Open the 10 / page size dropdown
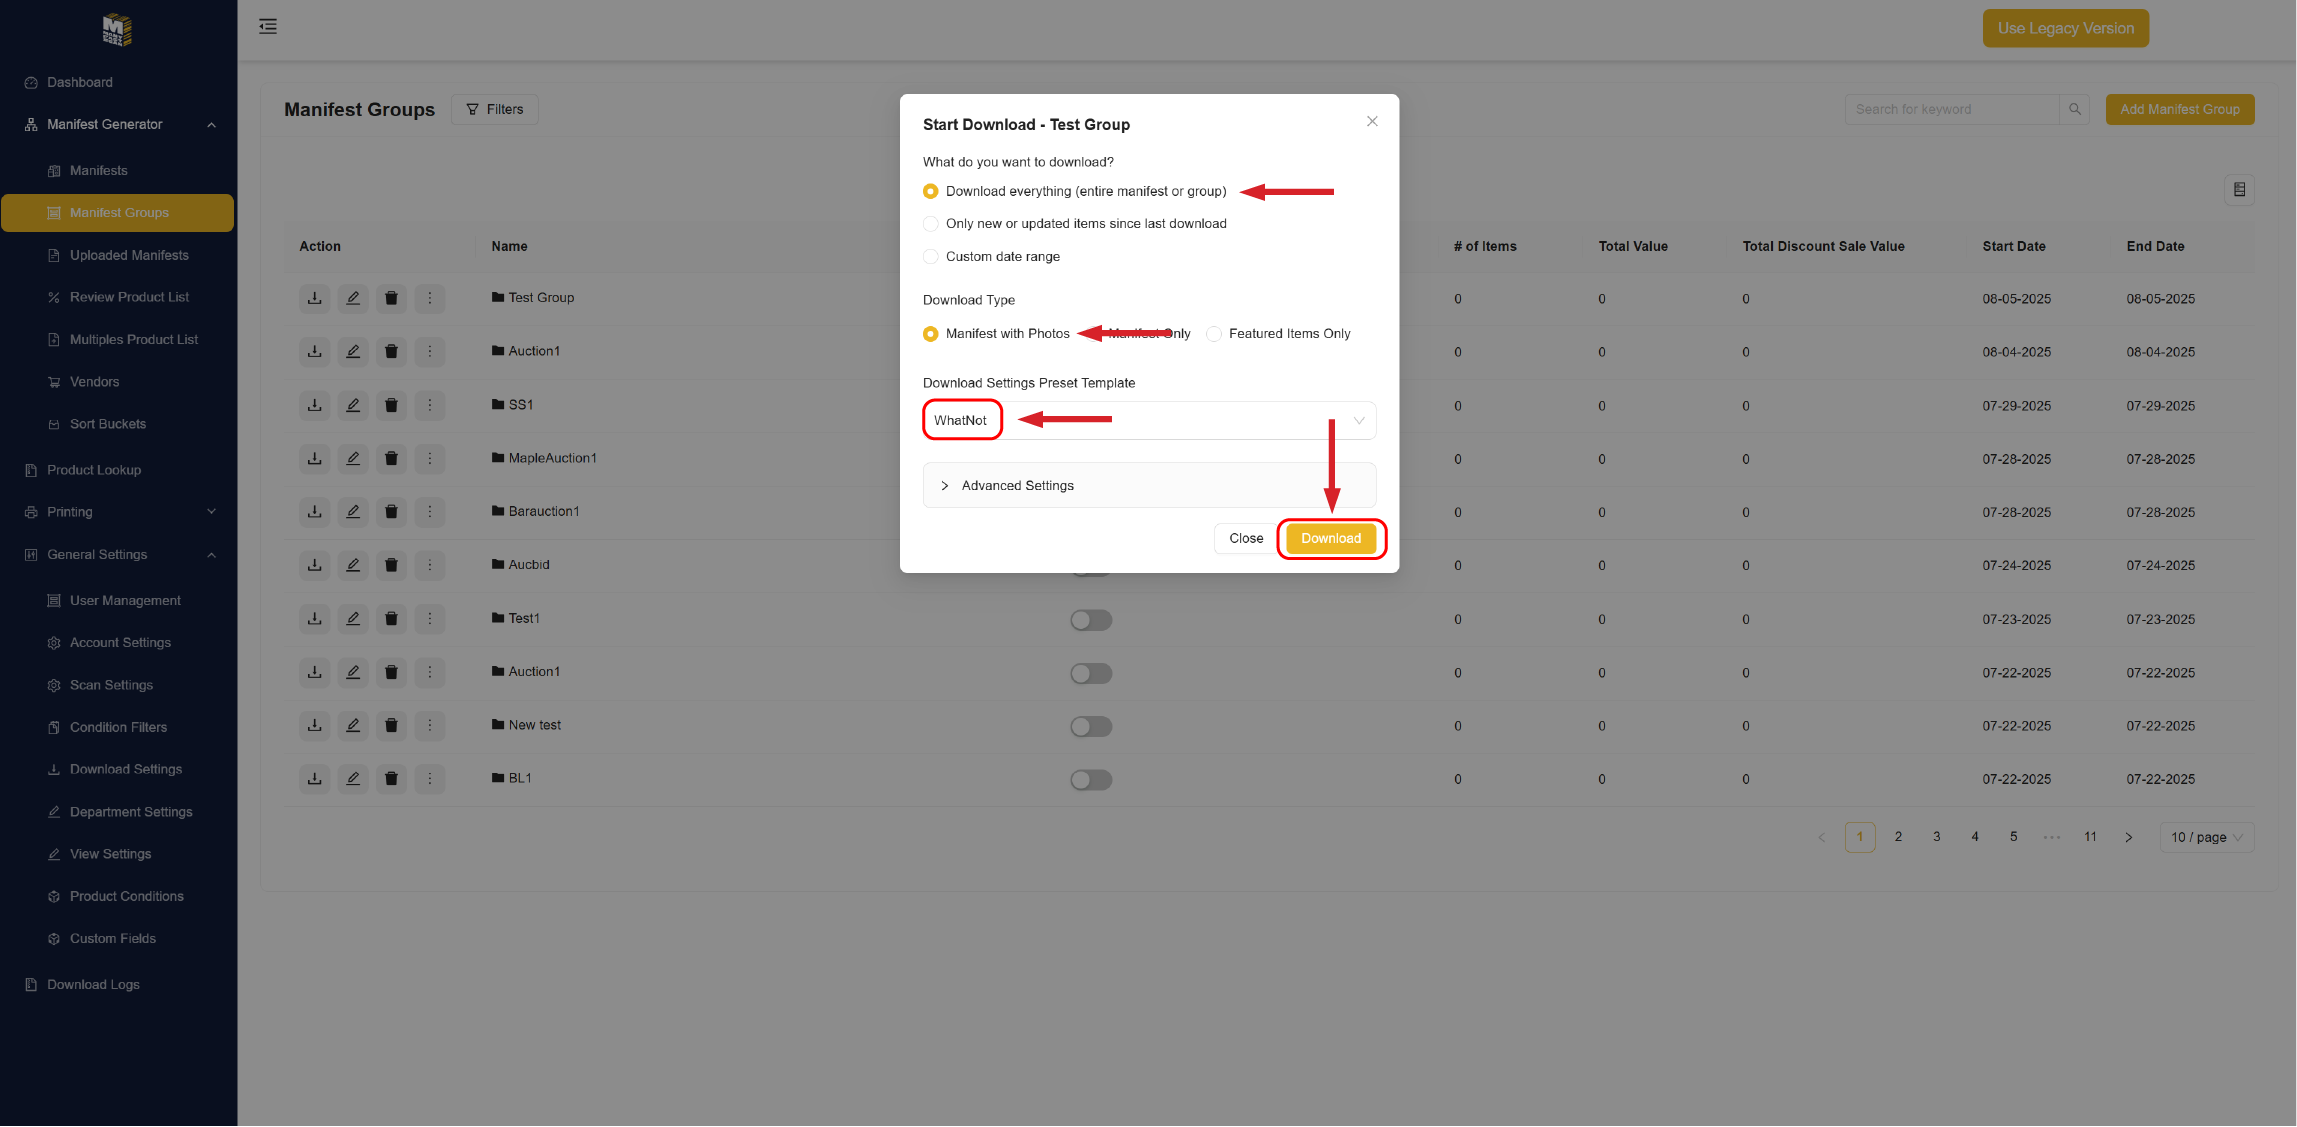The image size is (2297, 1127). coord(2206,838)
